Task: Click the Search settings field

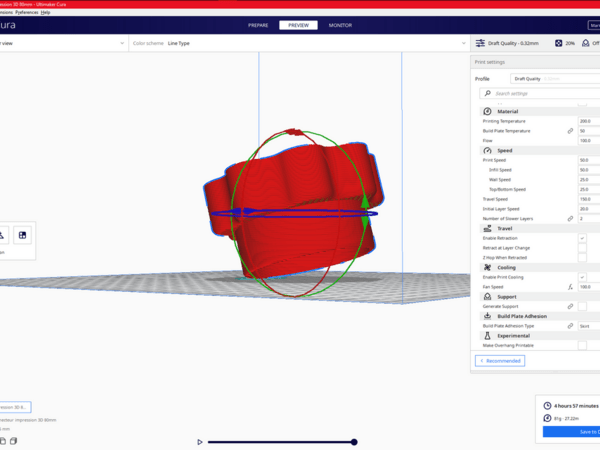Action: pos(540,93)
